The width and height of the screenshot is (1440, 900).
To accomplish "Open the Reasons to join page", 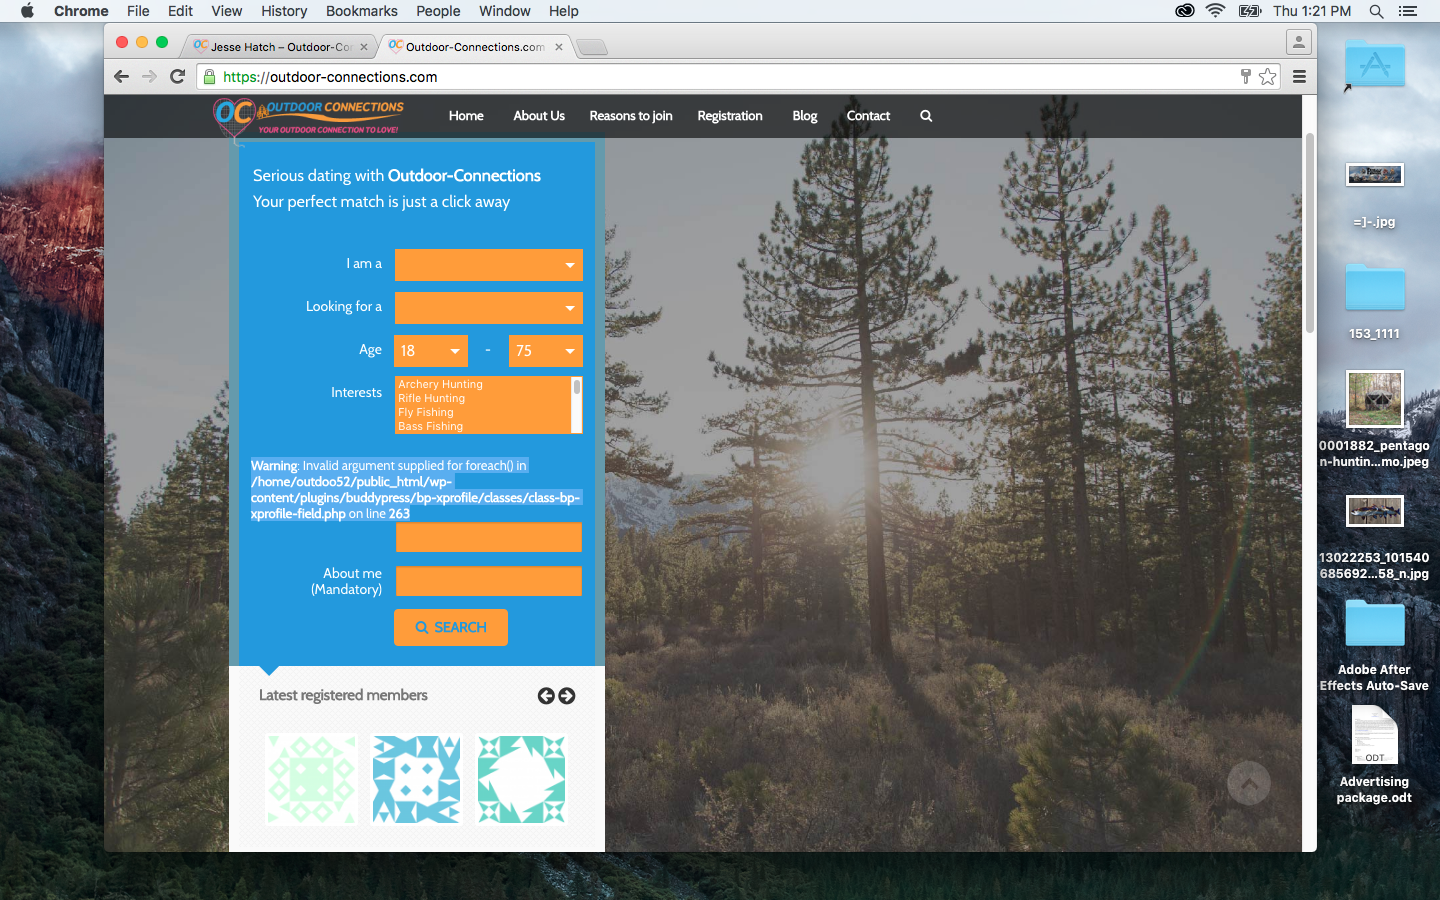I will (631, 116).
